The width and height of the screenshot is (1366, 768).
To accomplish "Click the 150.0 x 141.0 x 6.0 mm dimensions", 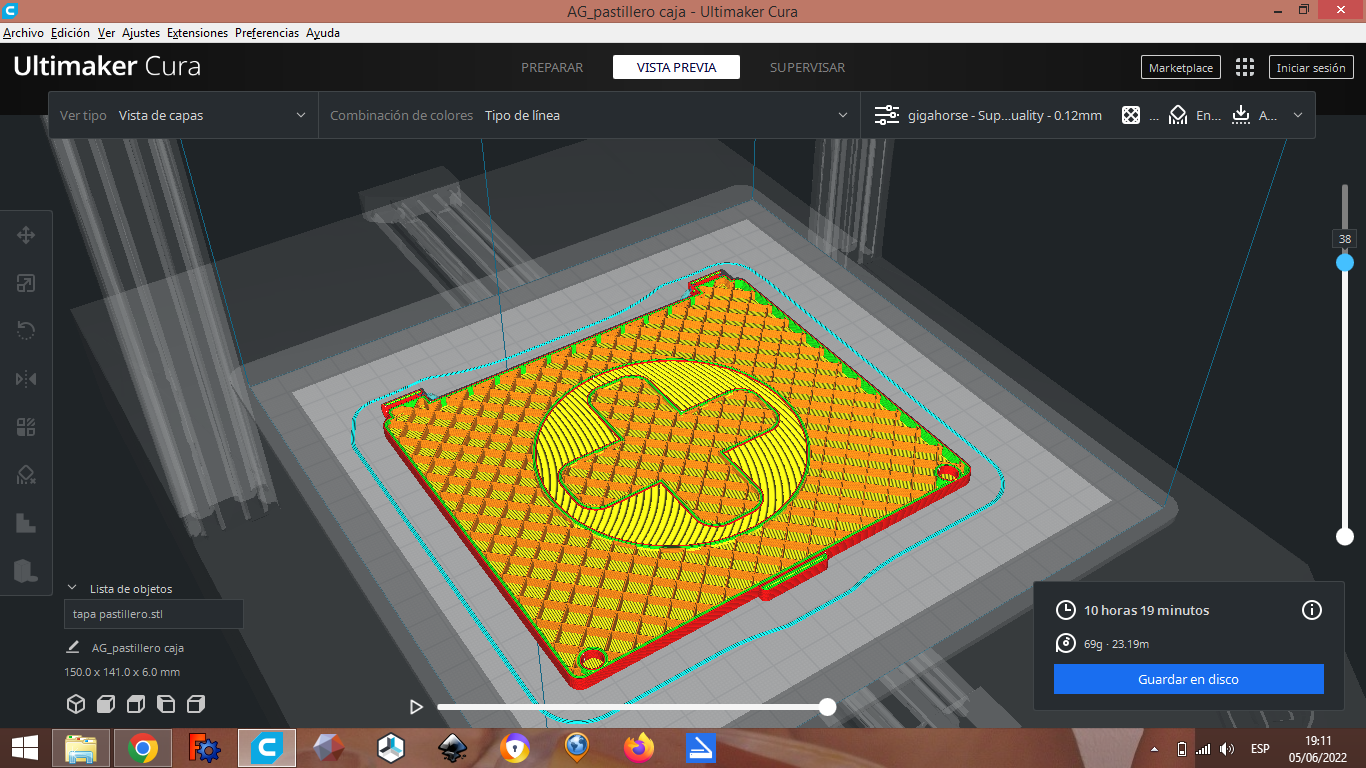I will (x=122, y=672).
